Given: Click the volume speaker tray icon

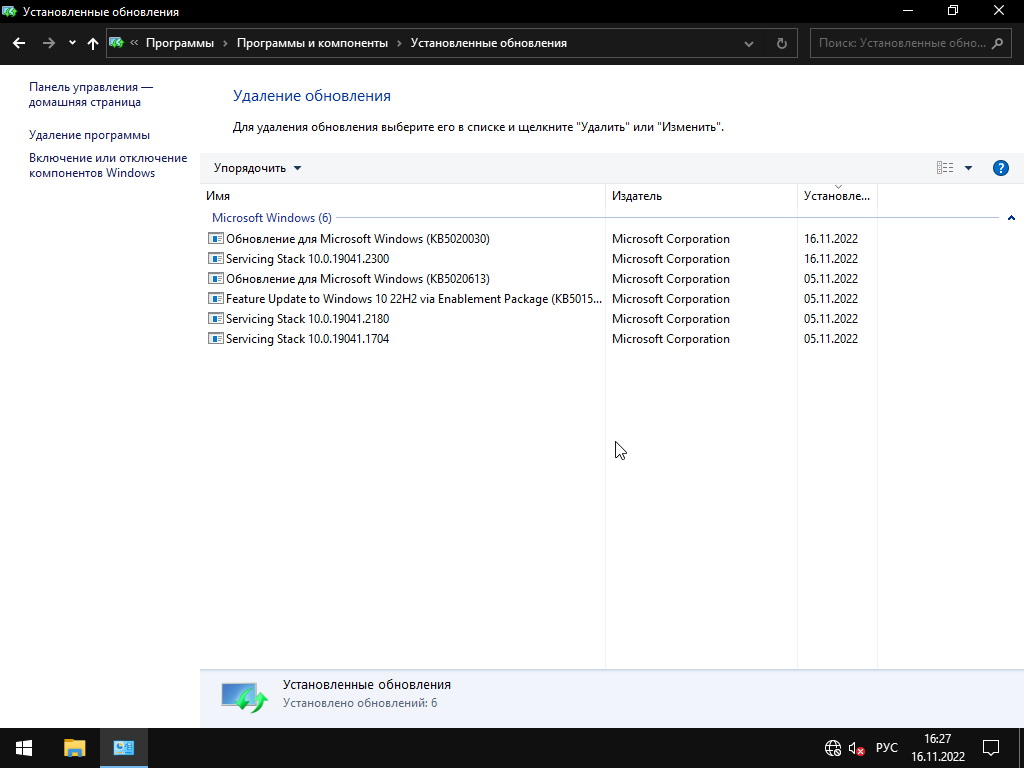Looking at the screenshot, I should click(856, 748).
